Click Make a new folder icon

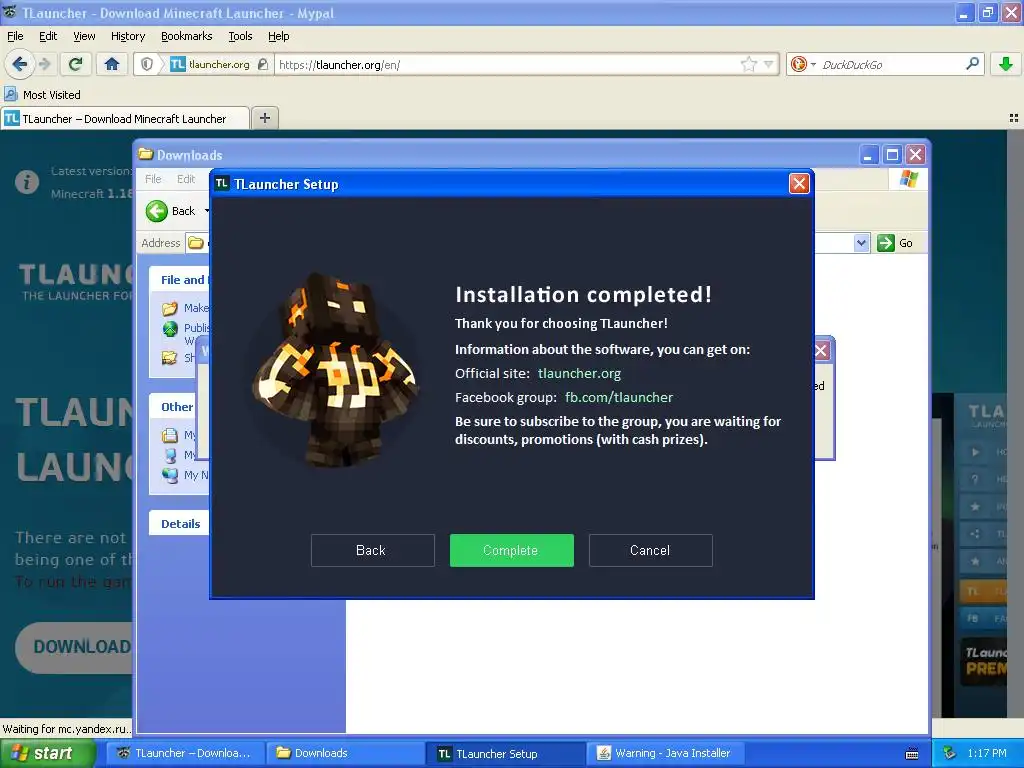pos(170,308)
